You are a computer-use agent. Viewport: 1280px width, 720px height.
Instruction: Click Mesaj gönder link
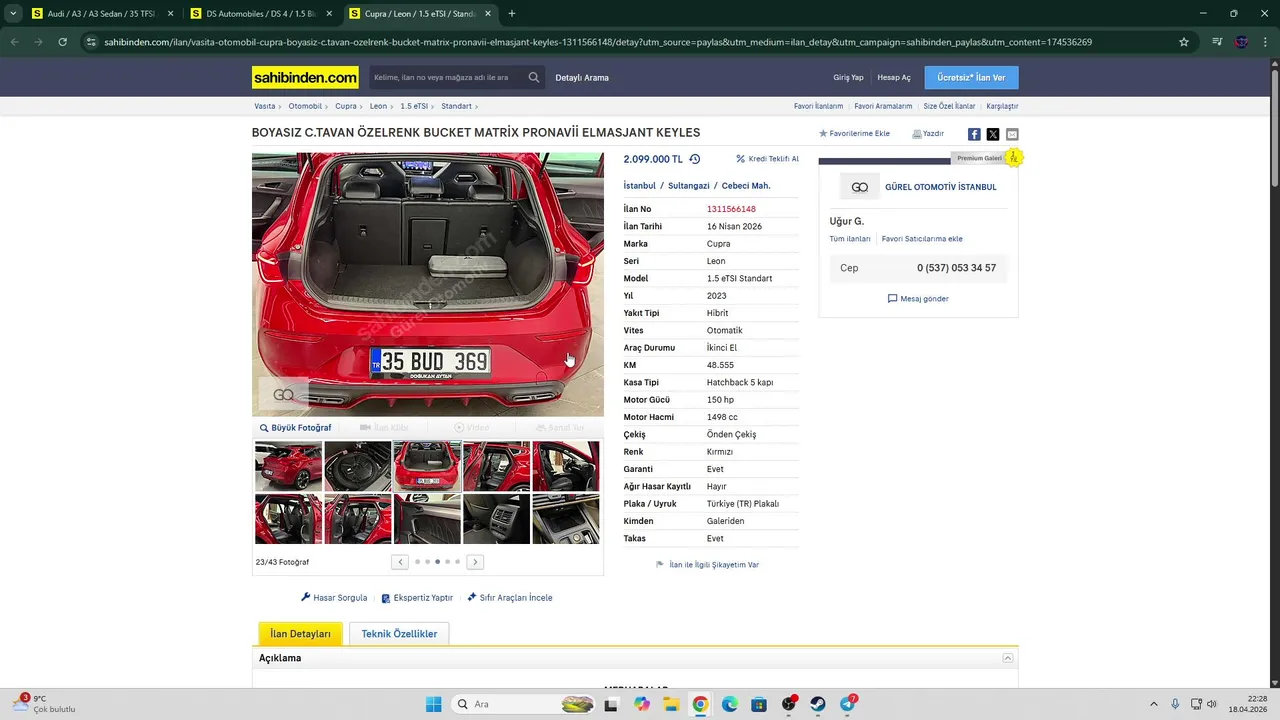[x=918, y=299]
